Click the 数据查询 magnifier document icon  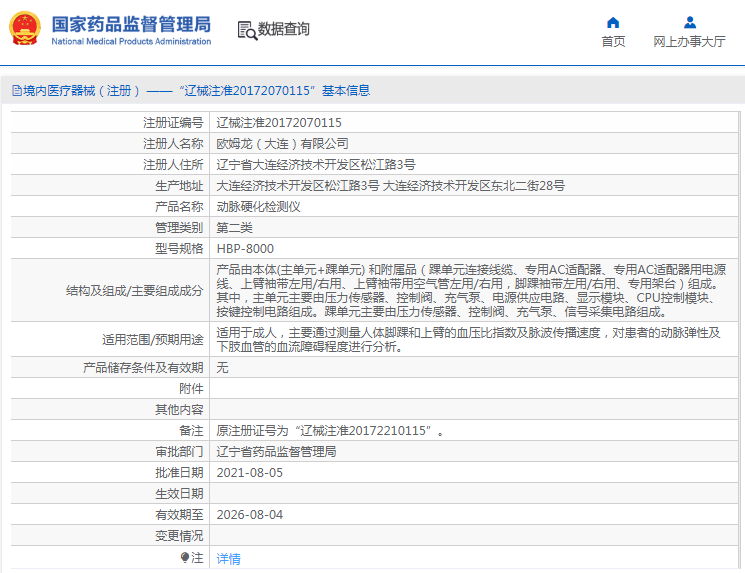(246, 30)
